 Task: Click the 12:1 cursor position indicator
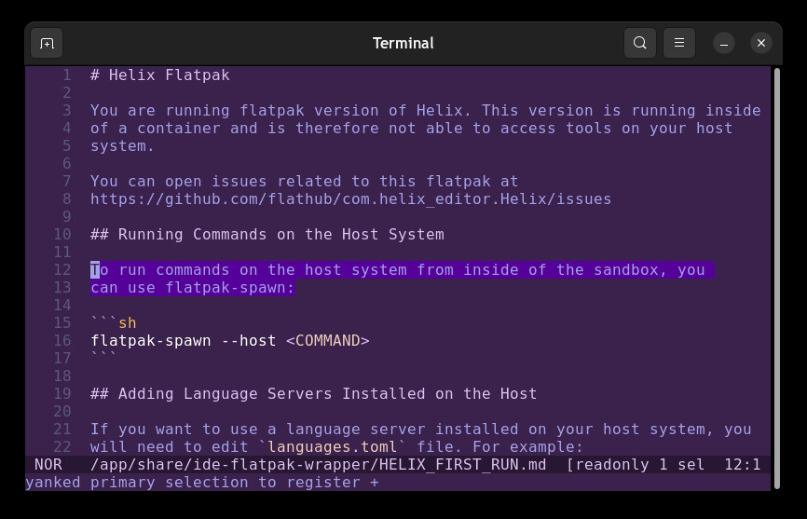[742, 465]
